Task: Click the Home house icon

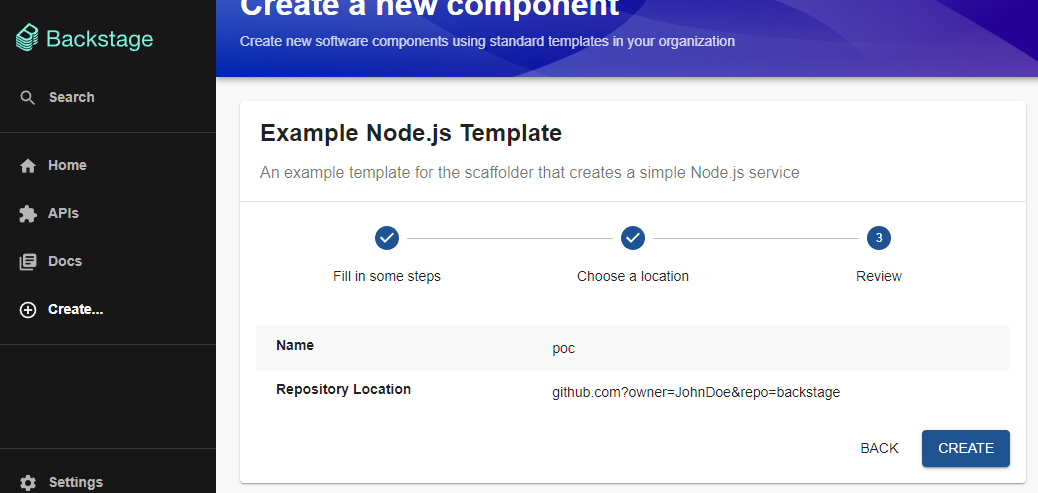Action: pos(28,165)
